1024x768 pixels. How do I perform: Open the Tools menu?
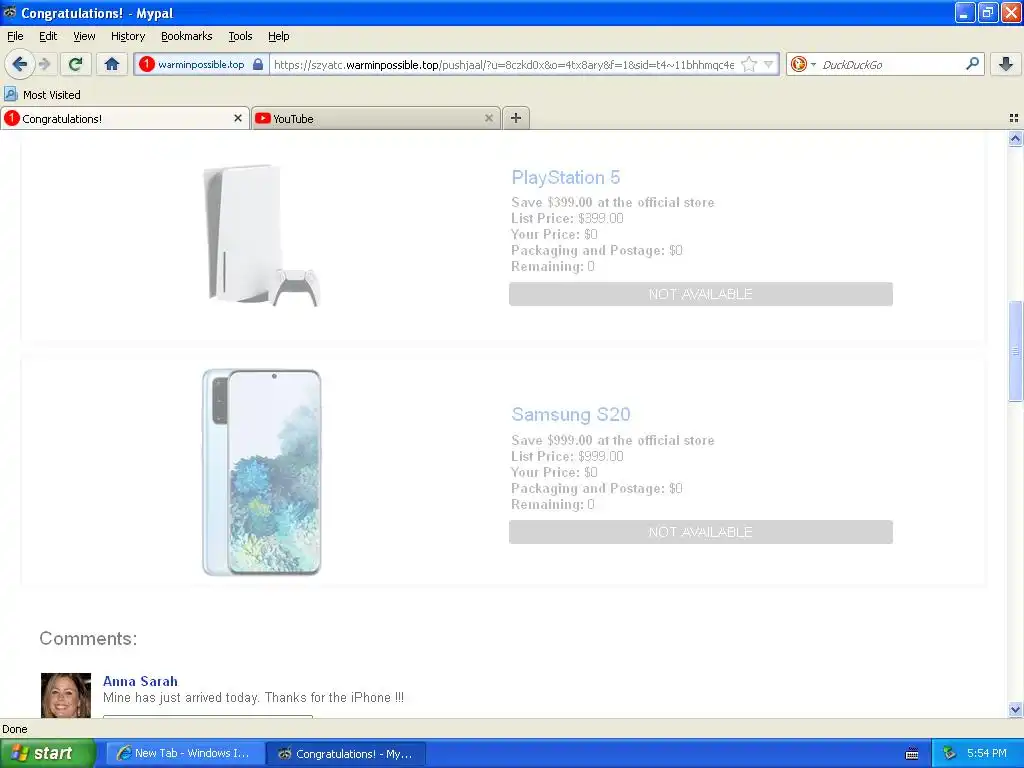[x=240, y=36]
